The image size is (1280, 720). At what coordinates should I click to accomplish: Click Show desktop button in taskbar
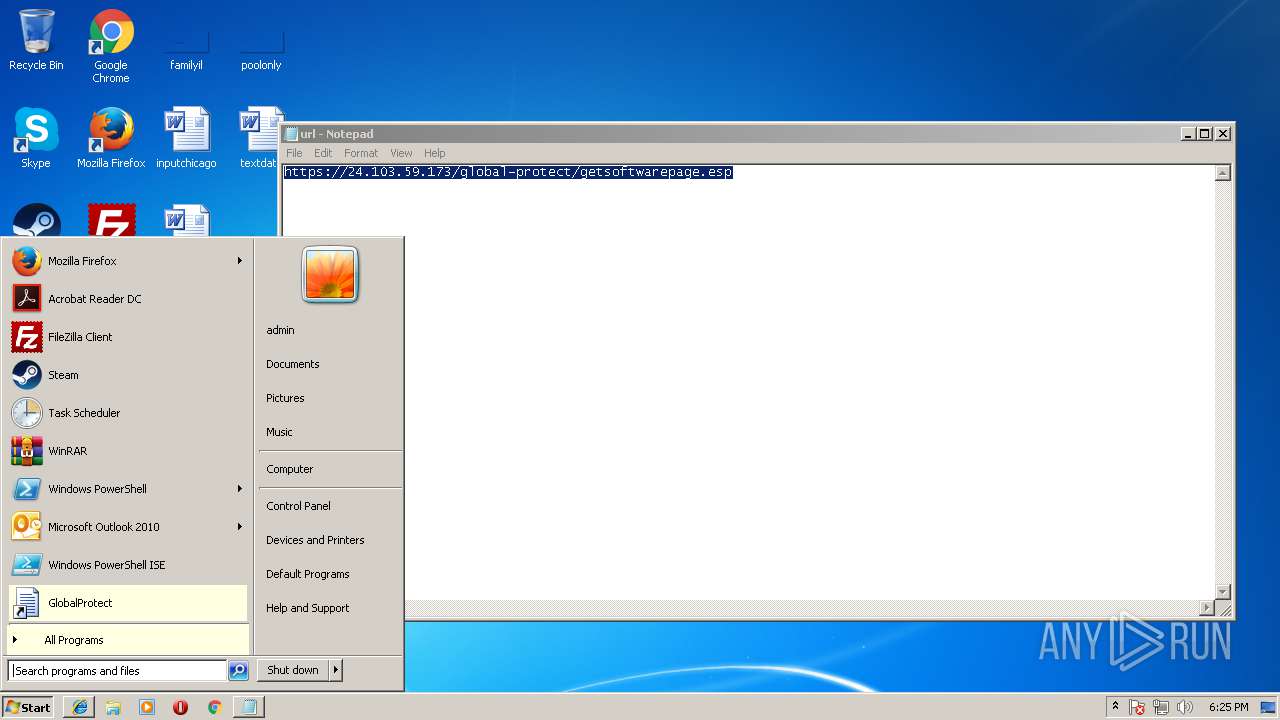tap(1269, 707)
